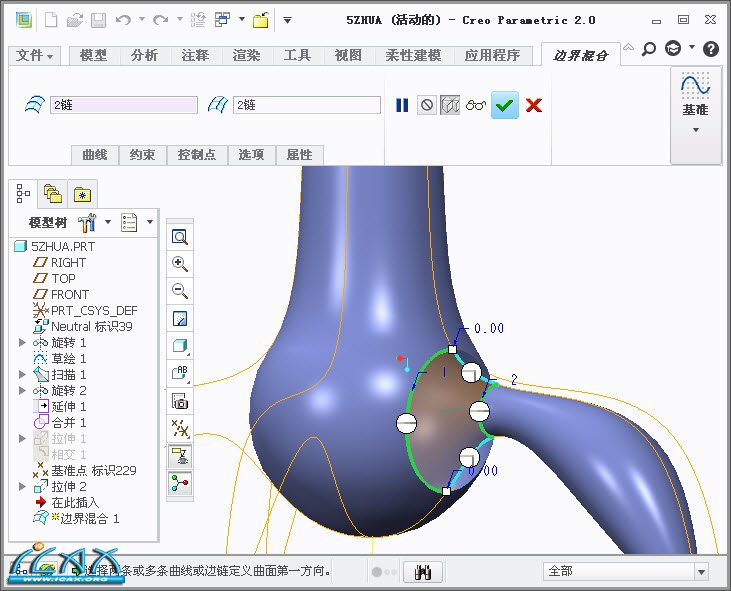Open the quick access toolbar customize arrow
The image size is (731, 591).
pos(288,20)
